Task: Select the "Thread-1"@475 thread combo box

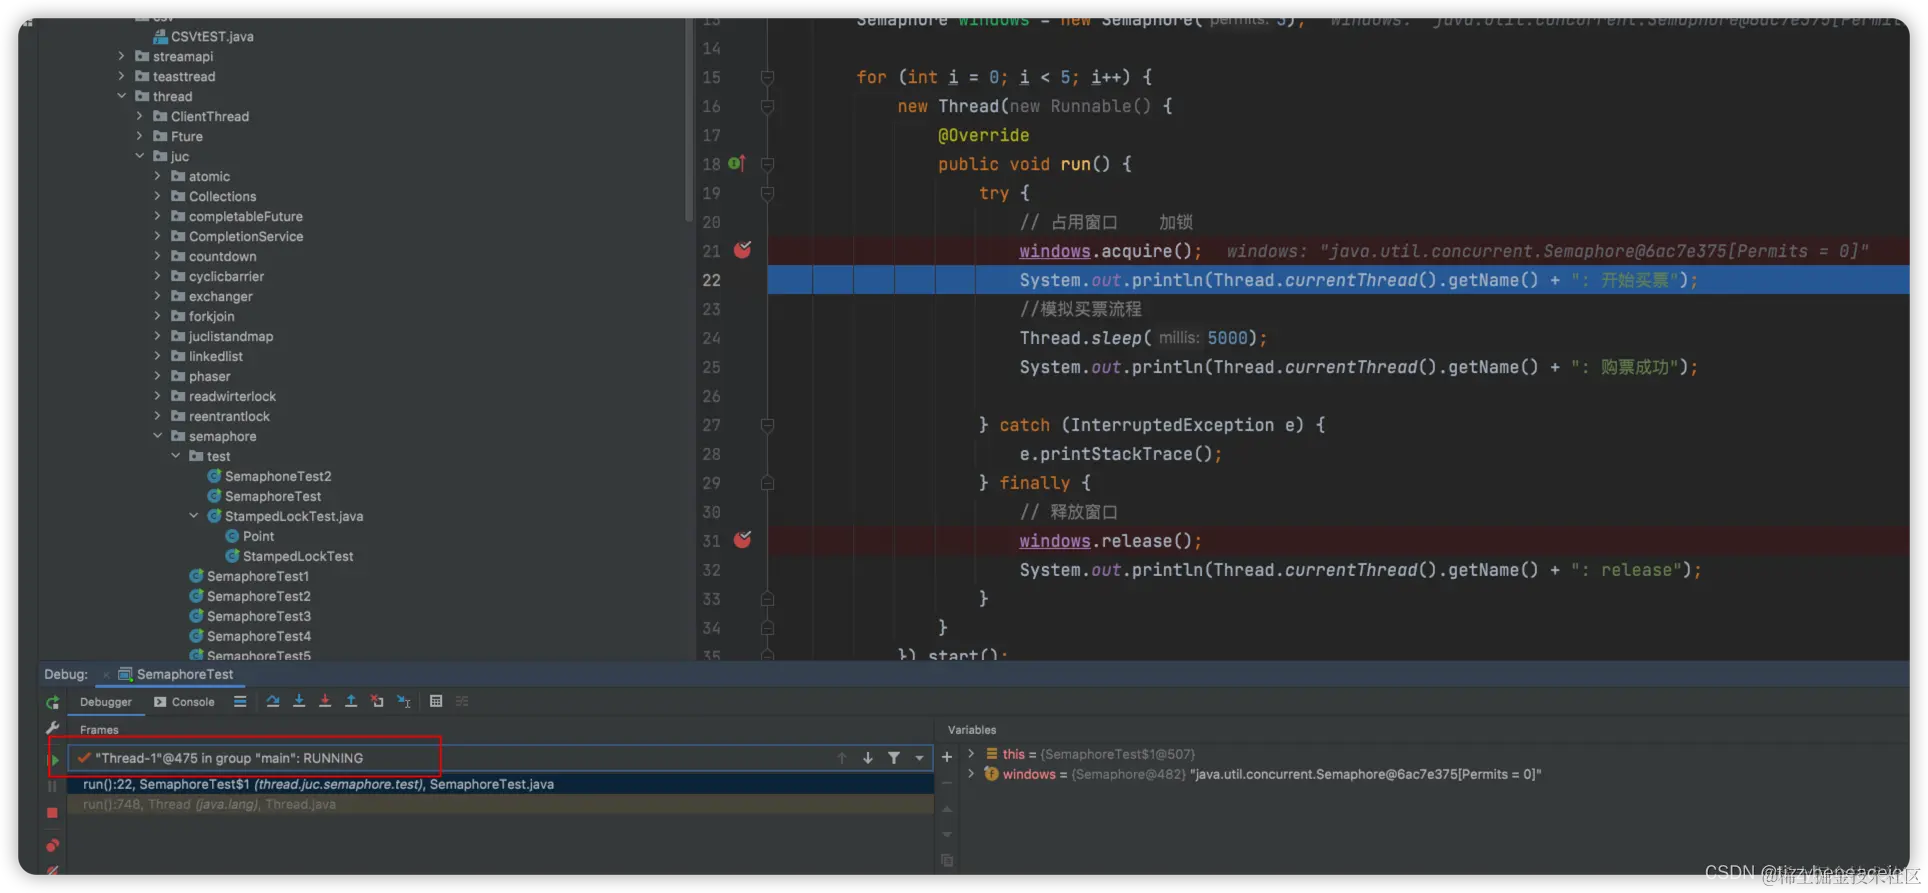Action: [500, 758]
